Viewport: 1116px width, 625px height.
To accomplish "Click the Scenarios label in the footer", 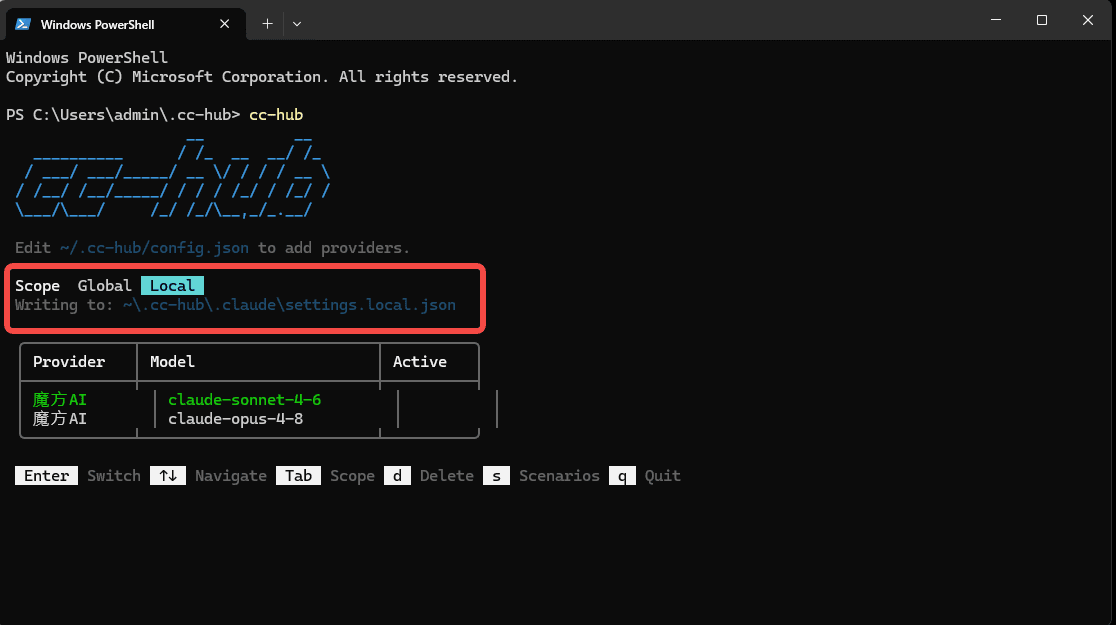I will tap(559, 476).
